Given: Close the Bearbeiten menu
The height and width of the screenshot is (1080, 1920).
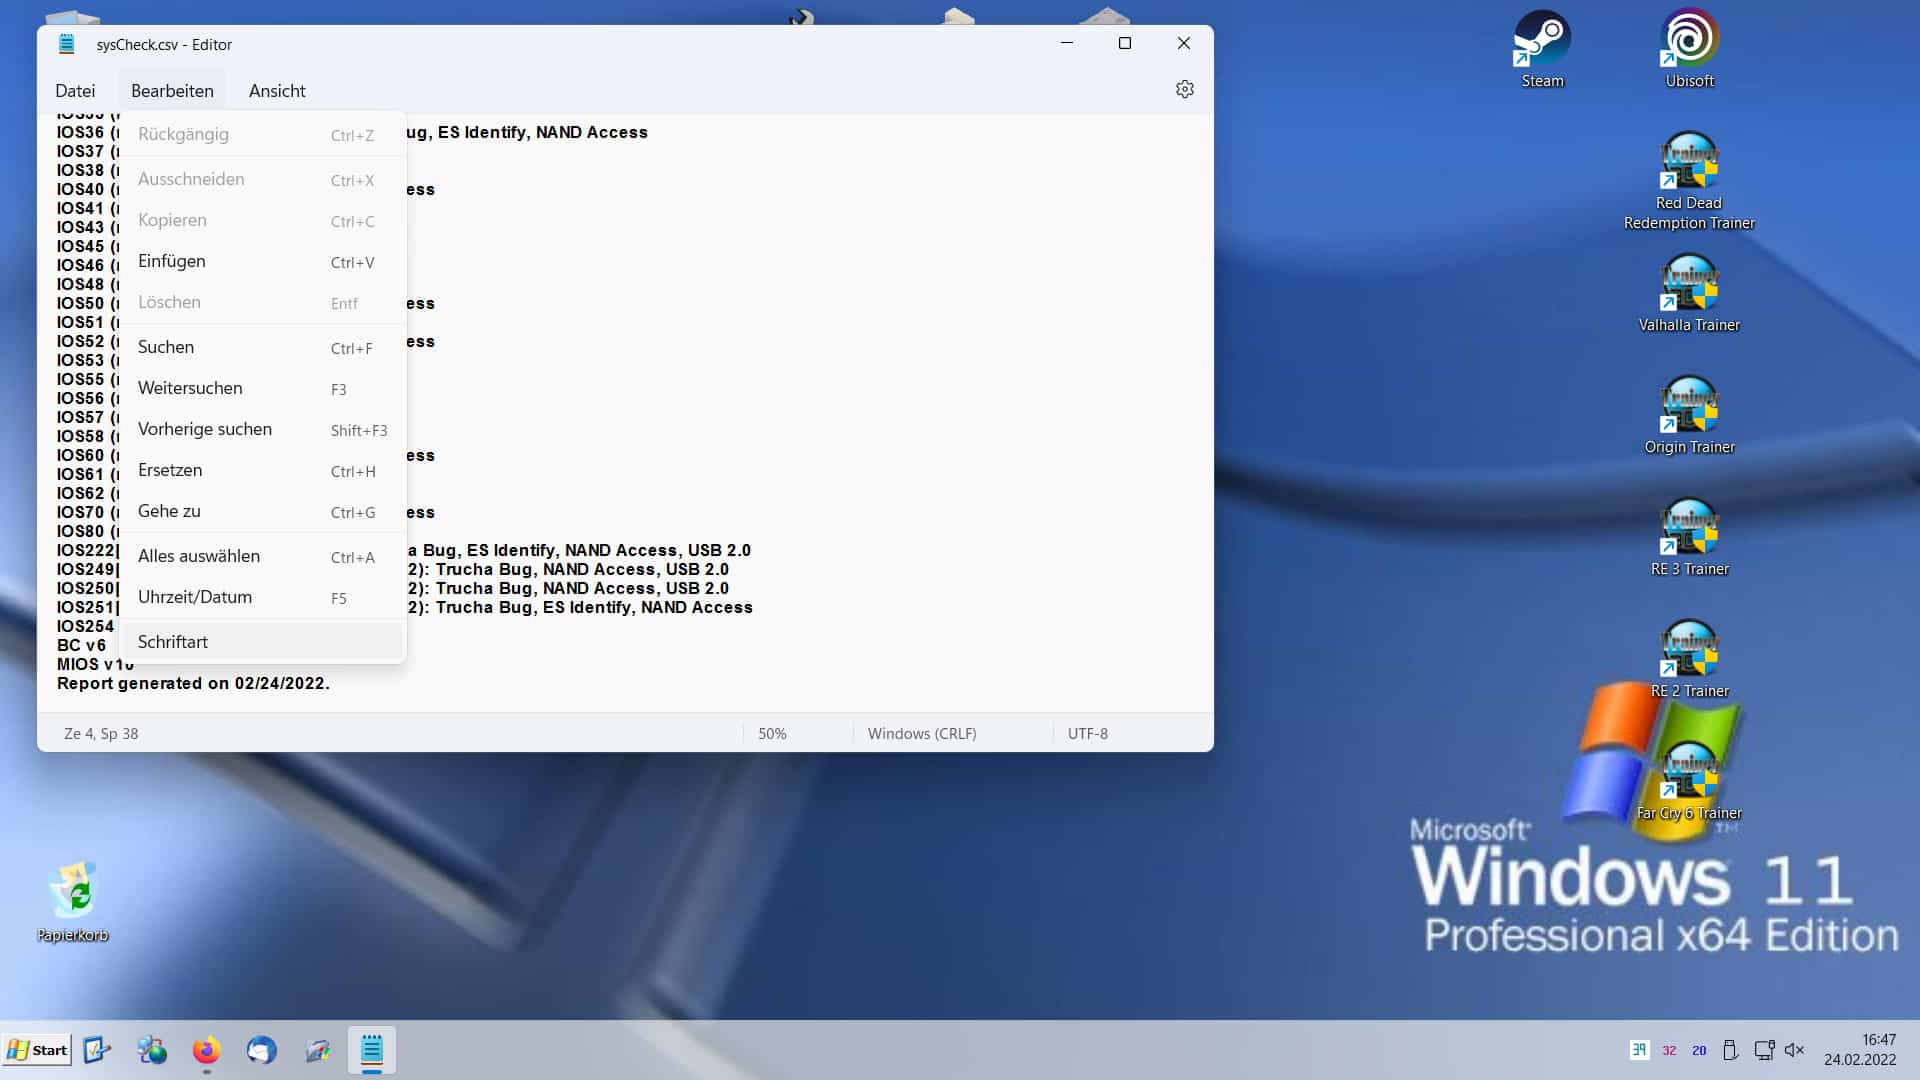Looking at the screenshot, I should (172, 91).
